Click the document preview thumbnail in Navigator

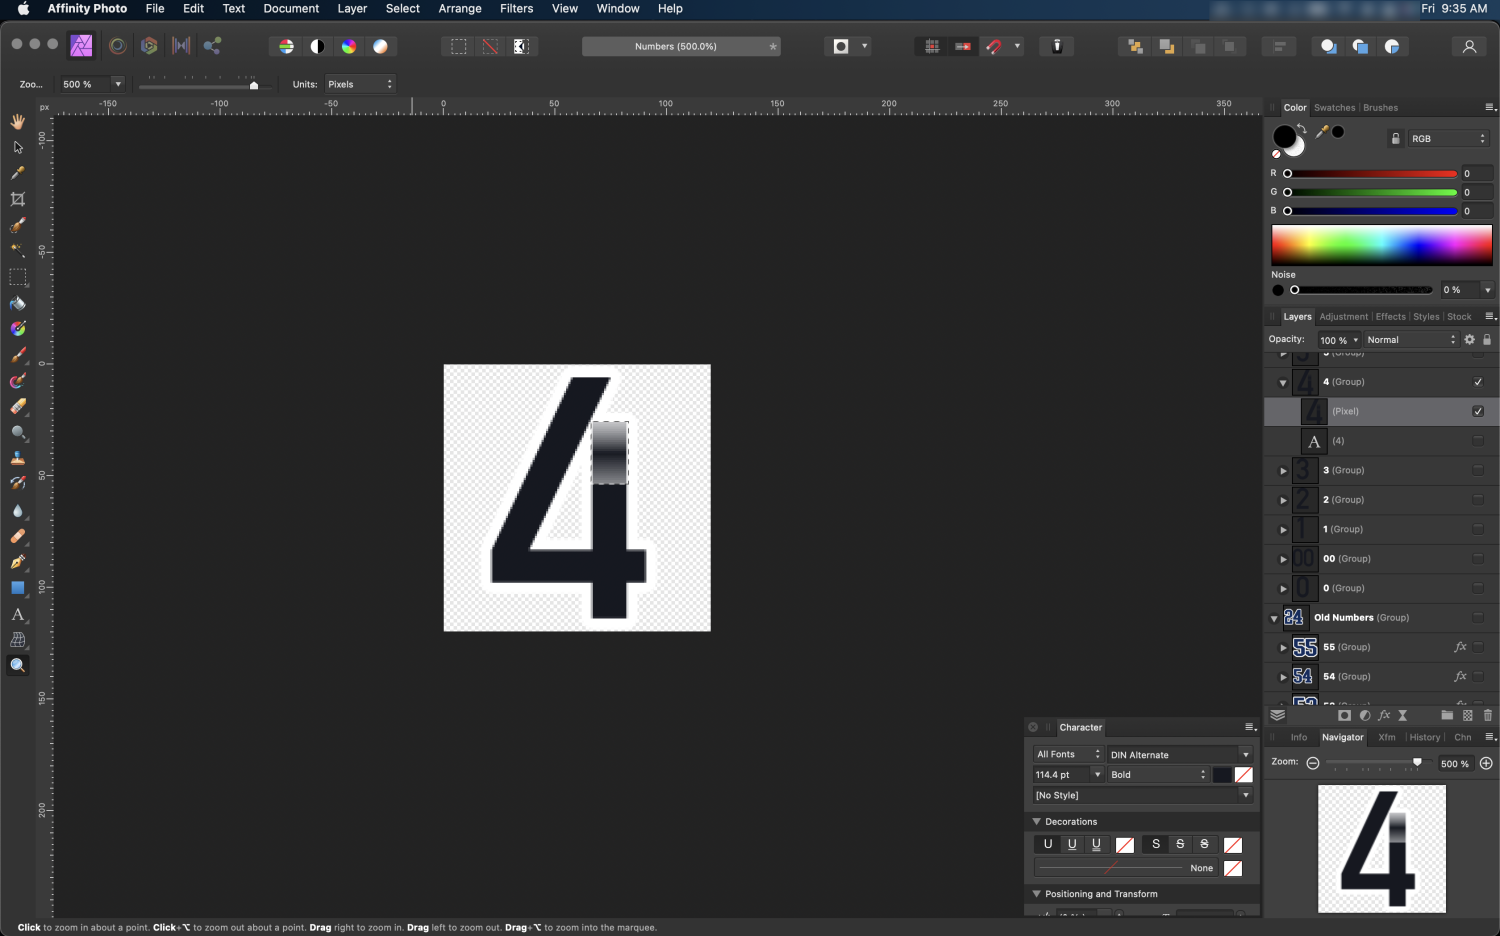(x=1381, y=848)
